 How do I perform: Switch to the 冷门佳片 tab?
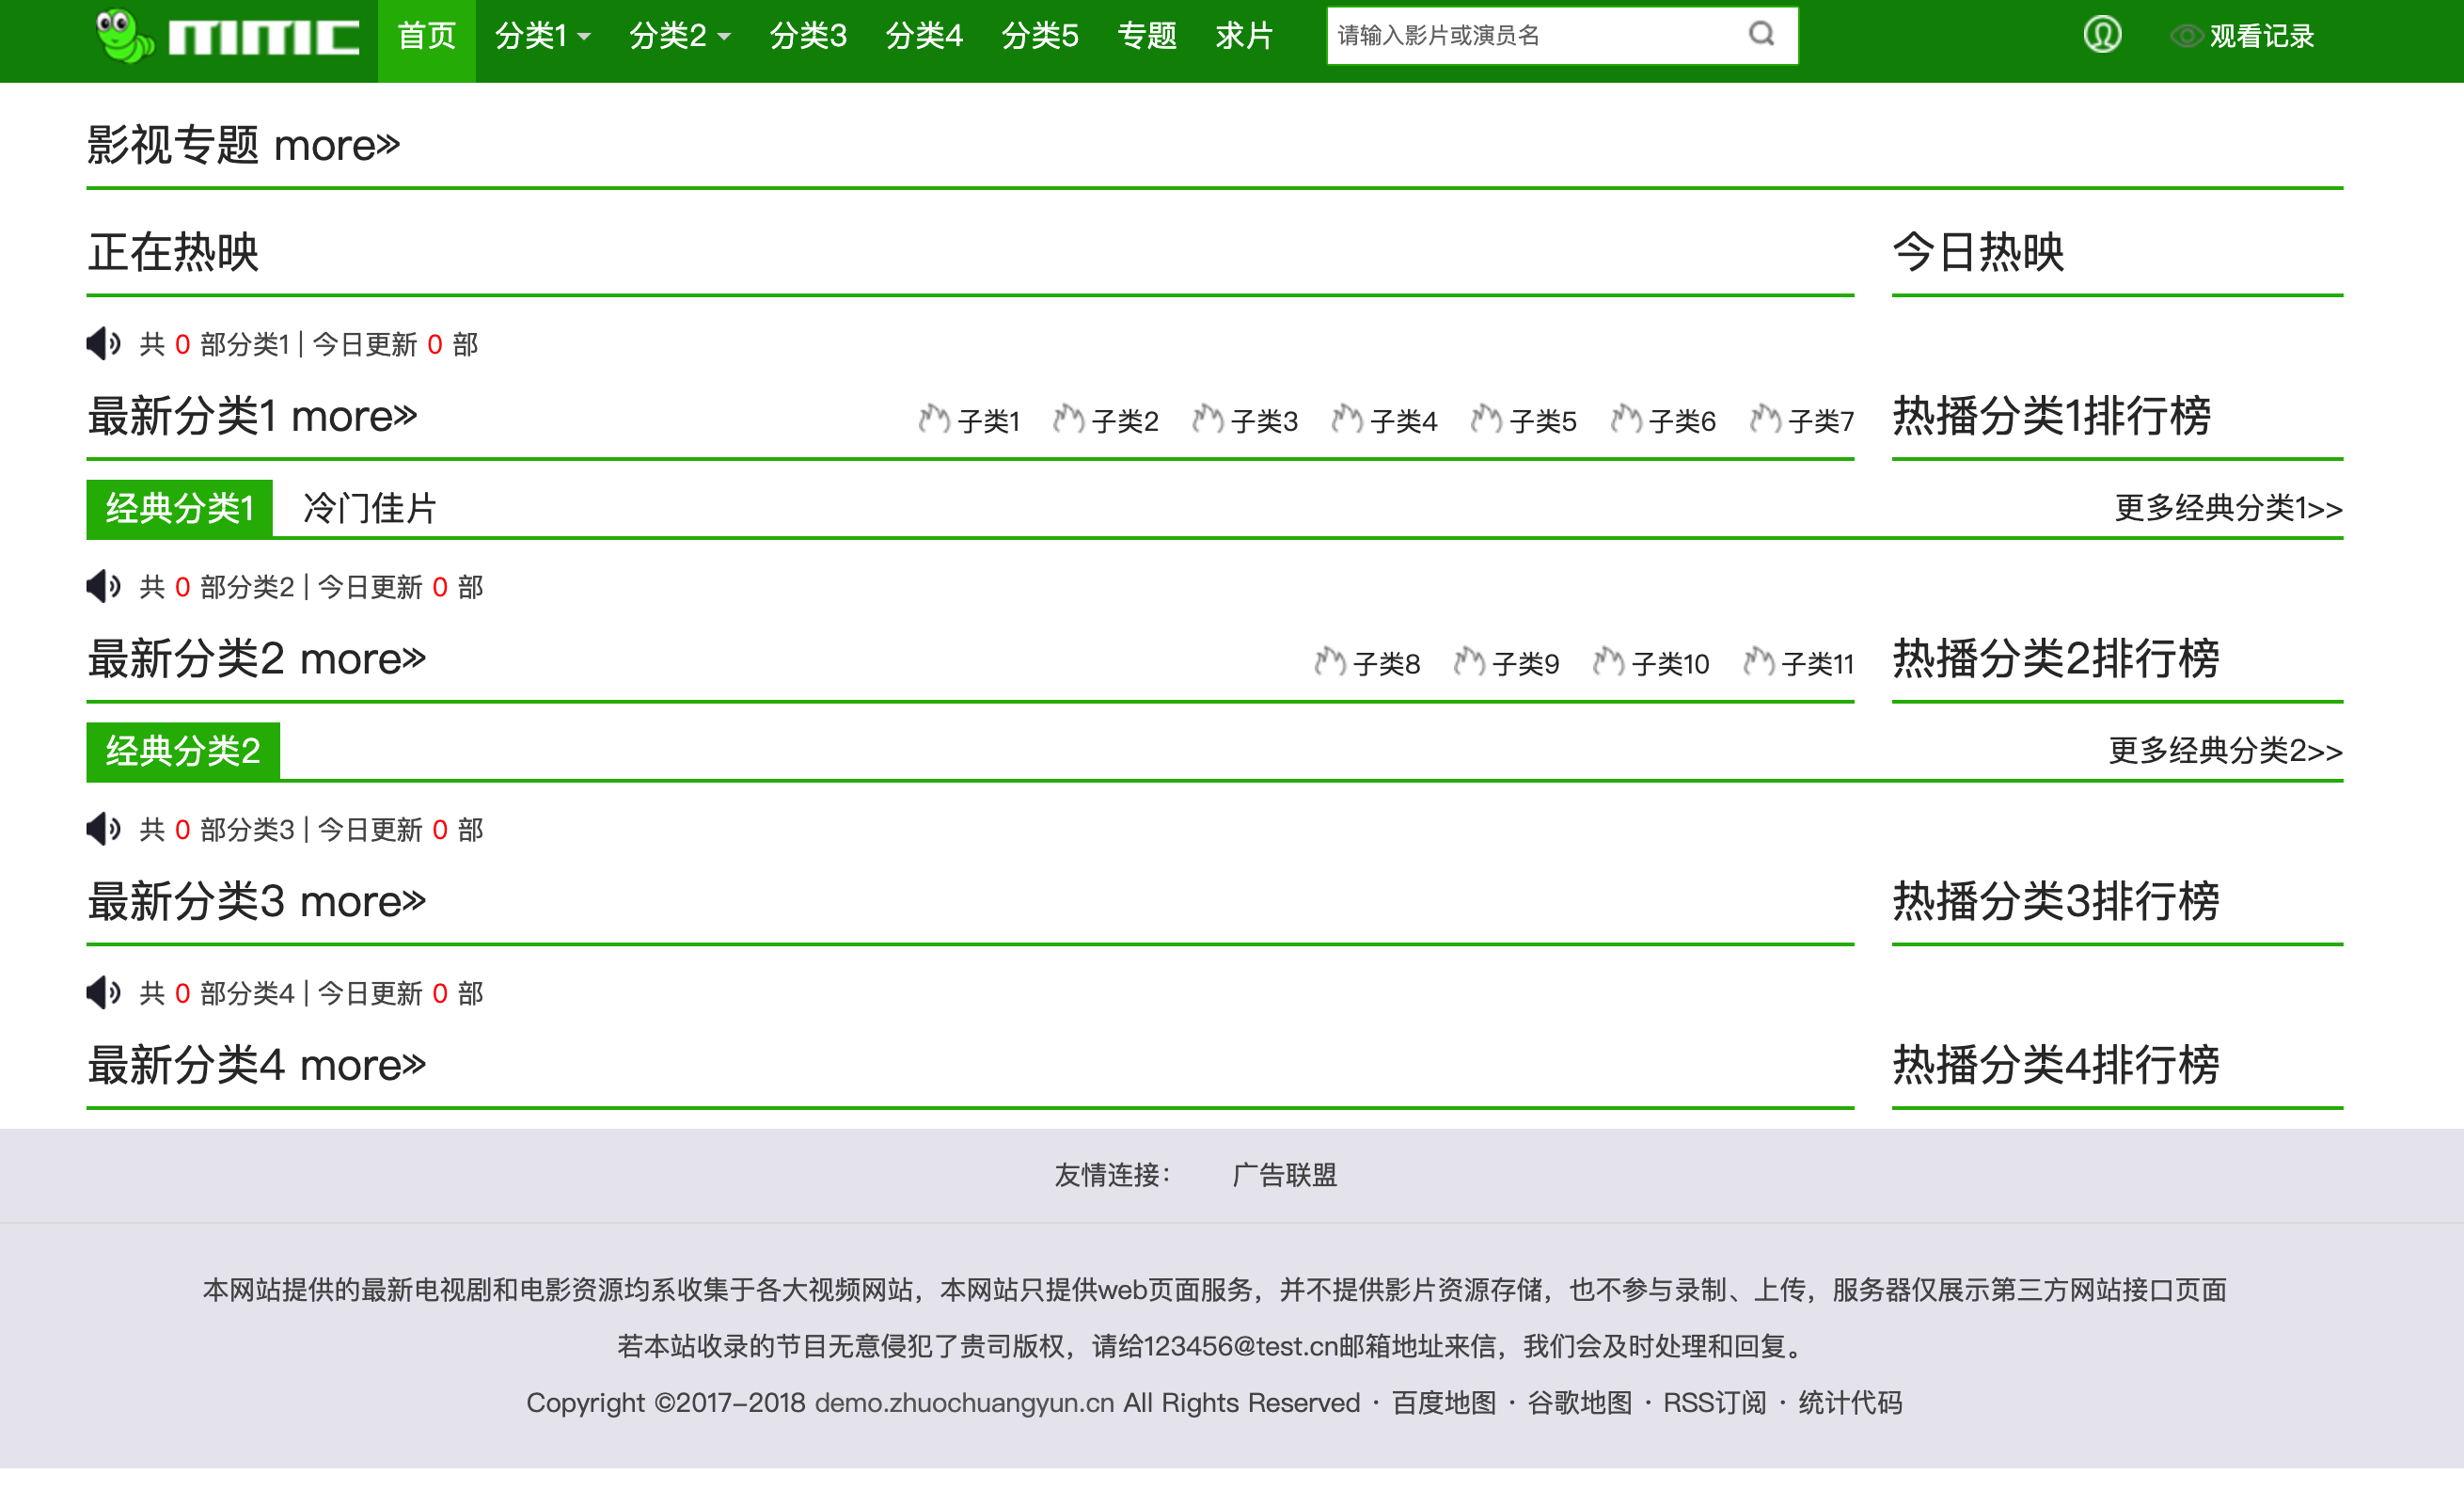(370, 508)
